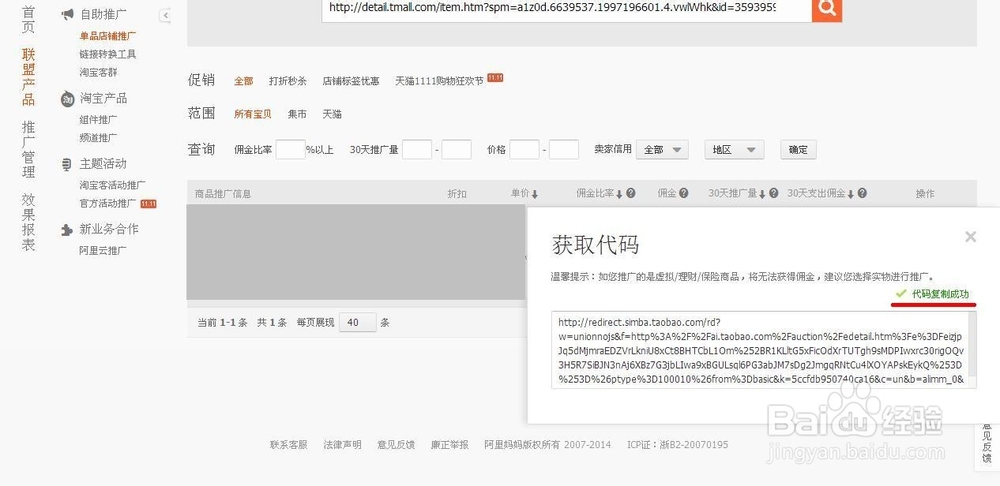Close the 获取代码 dialog
The width and height of the screenshot is (1000, 486).
(x=970, y=237)
